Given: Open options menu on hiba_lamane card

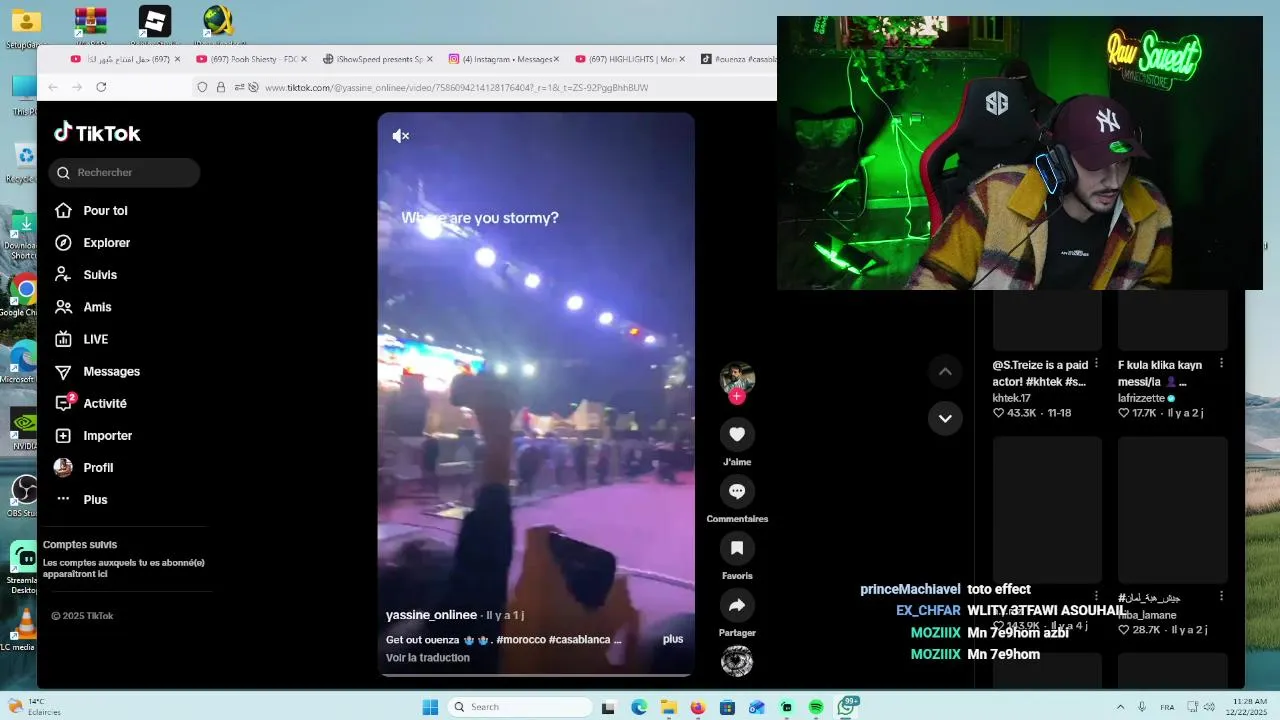Looking at the screenshot, I should tap(1222, 596).
